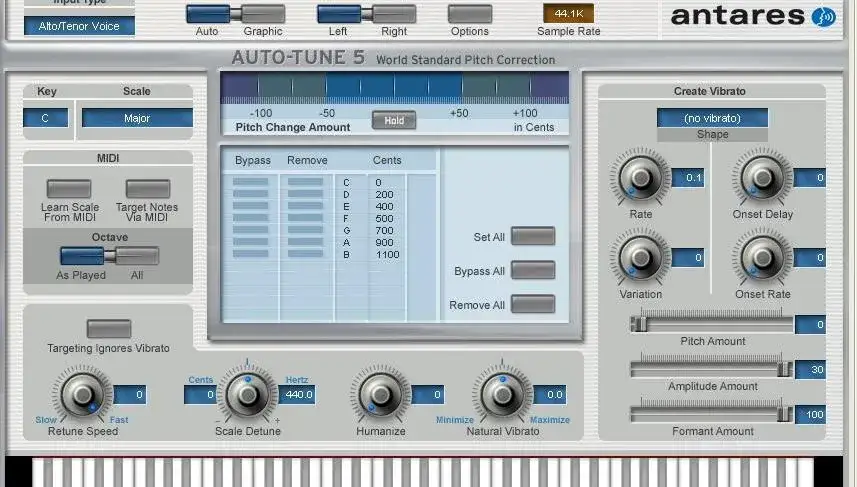Enable Learn Scale From MIDI
Viewport: 857px width, 487px height.
(x=69, y=189)
